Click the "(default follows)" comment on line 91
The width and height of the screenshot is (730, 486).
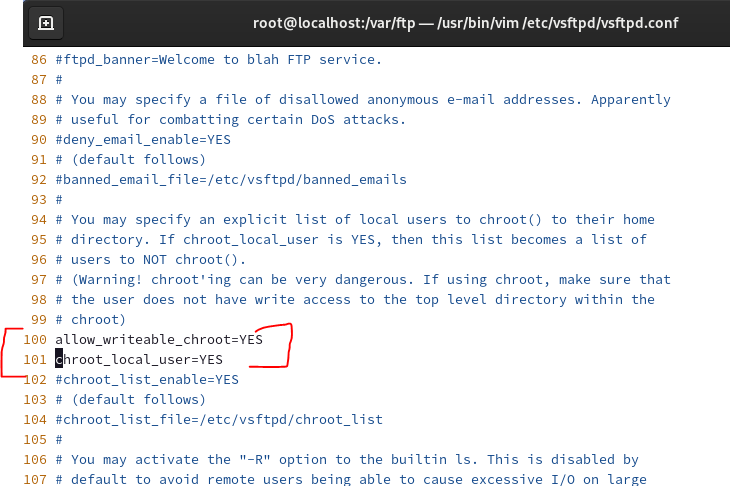pos(130,160)
